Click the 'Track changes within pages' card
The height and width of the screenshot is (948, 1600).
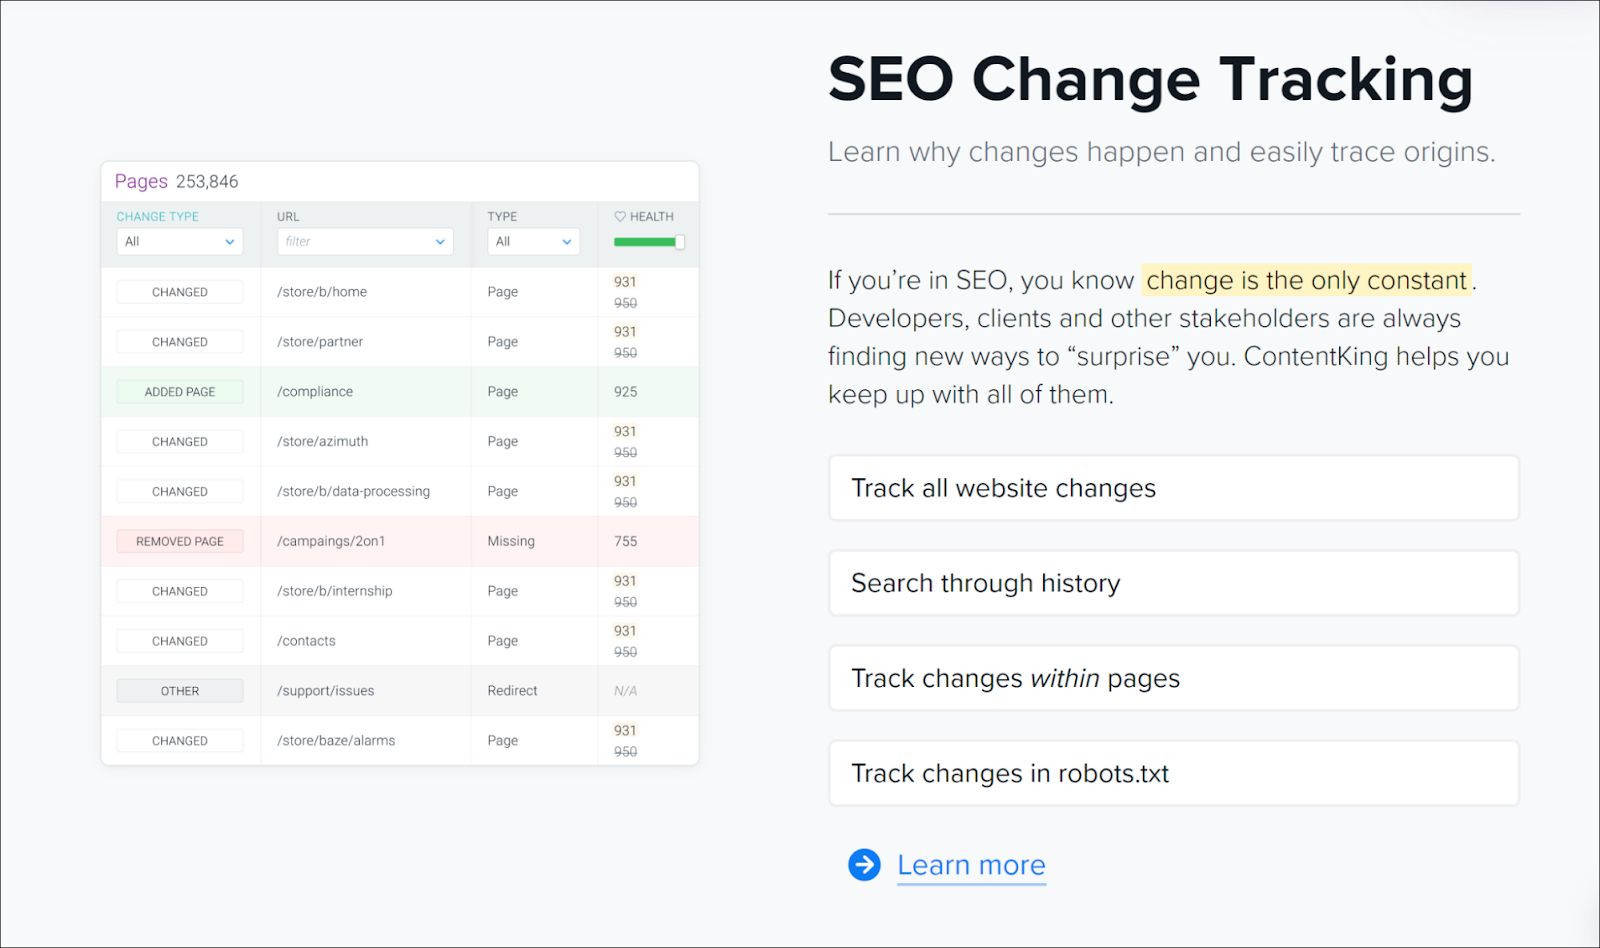click(x=1173, y=678)
